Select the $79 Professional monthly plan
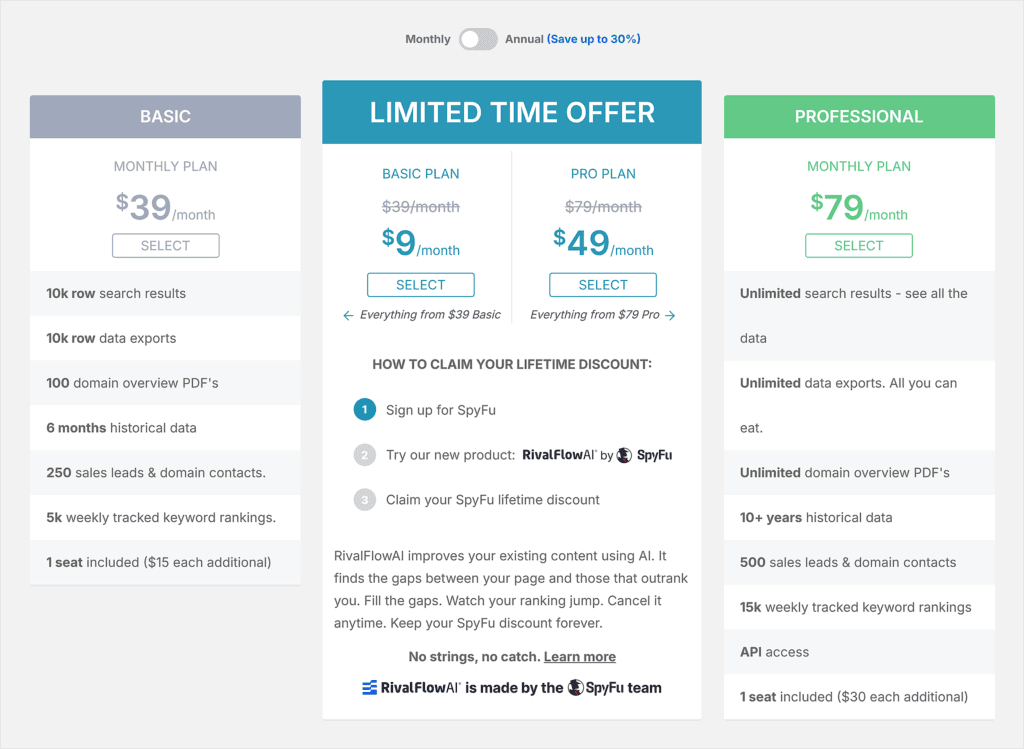Viewport: 1024px width, 749px height. coord(858,245)
